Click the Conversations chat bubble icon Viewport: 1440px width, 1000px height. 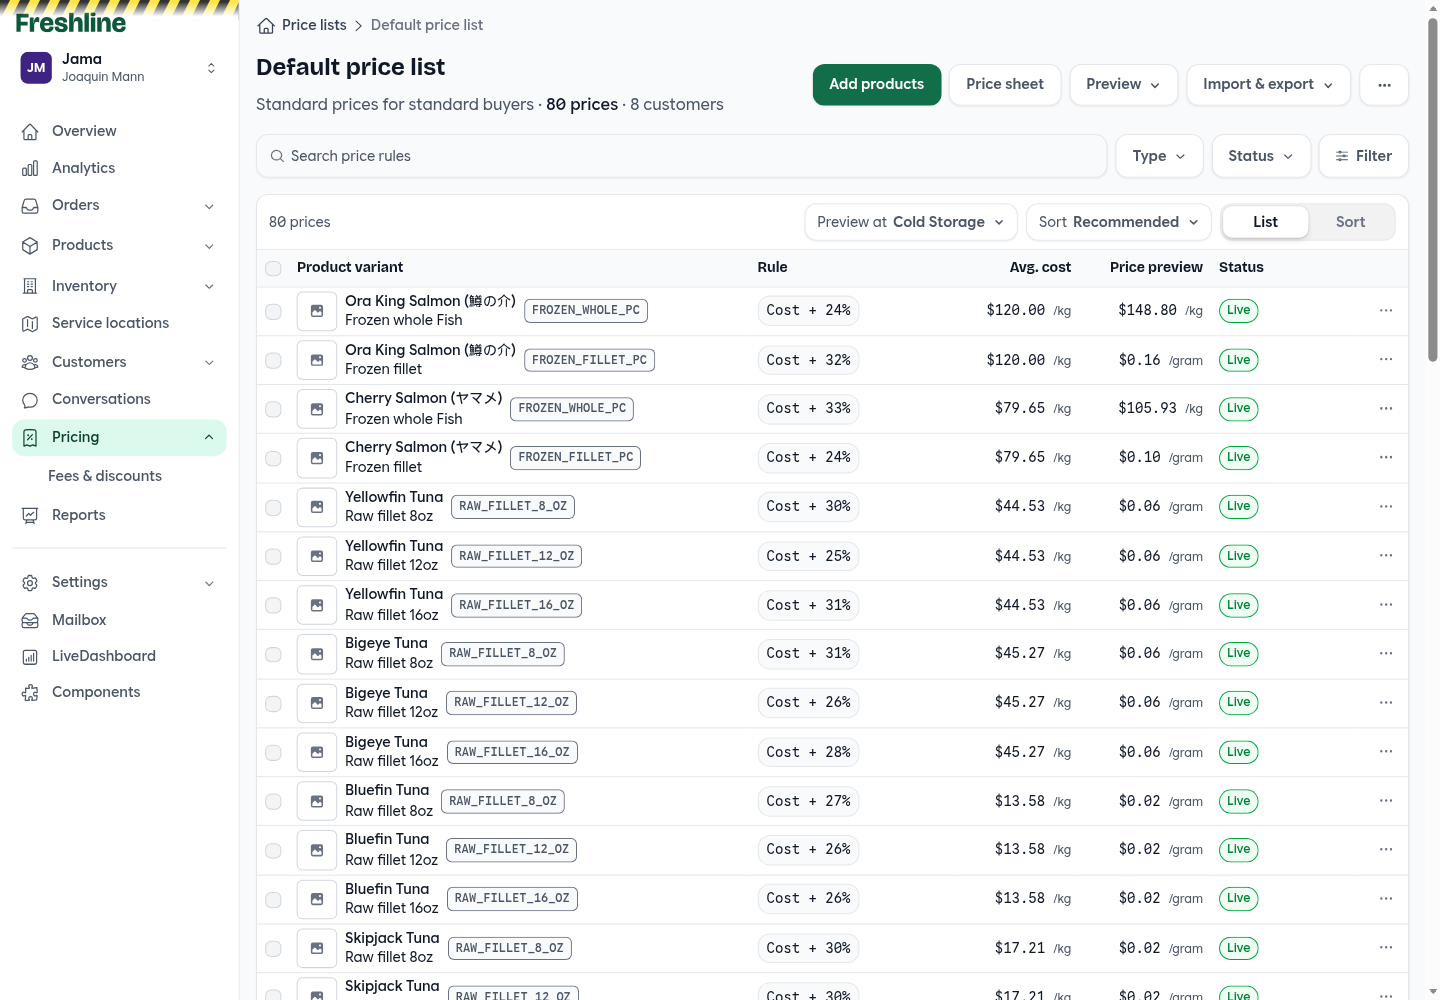tap(30, 399)
